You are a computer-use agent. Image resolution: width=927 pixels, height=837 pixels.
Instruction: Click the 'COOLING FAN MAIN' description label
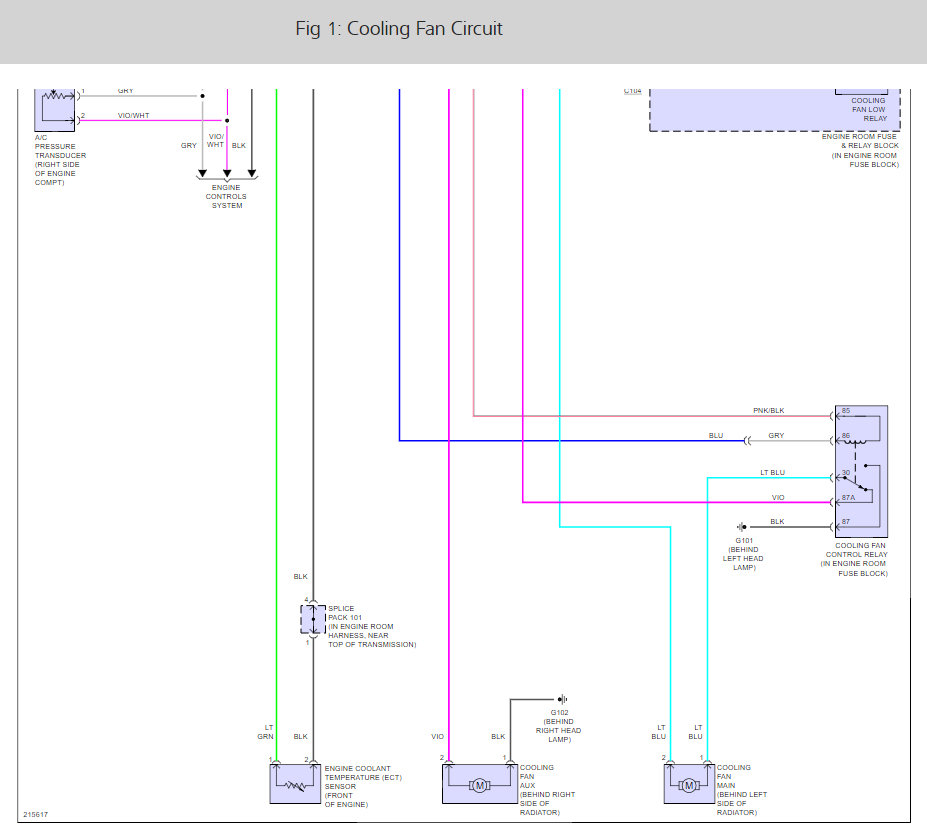coord(742,790)
